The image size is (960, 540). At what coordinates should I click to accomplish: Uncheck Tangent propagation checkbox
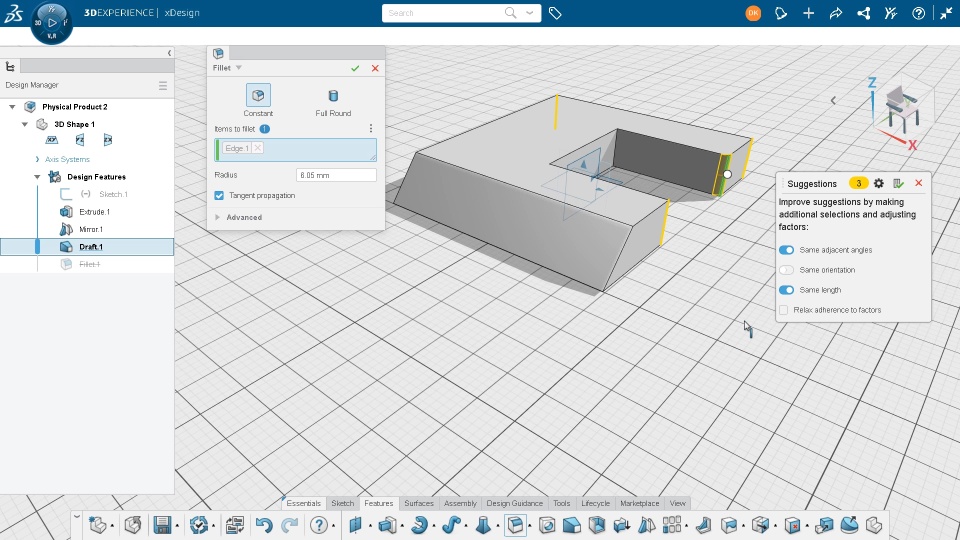coord(219,195)
